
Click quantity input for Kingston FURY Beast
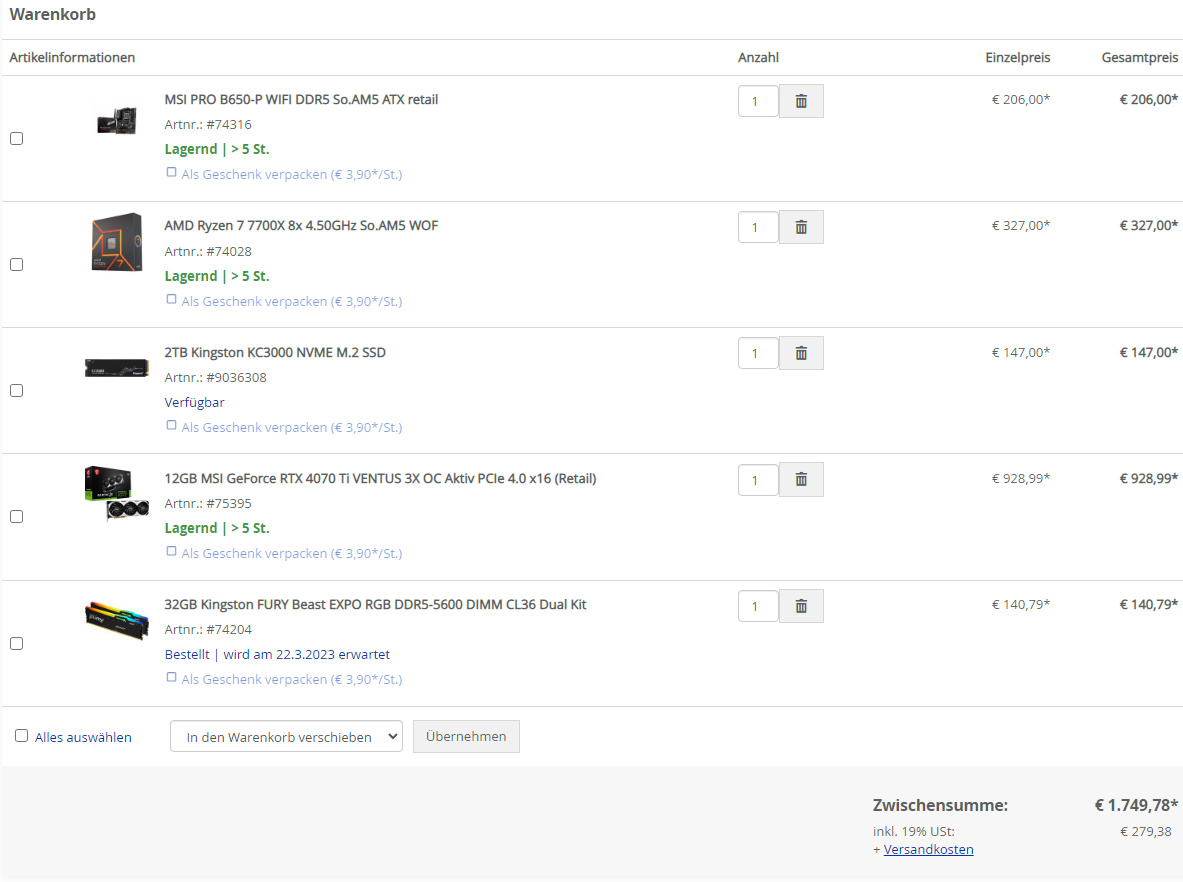(757, 606)
